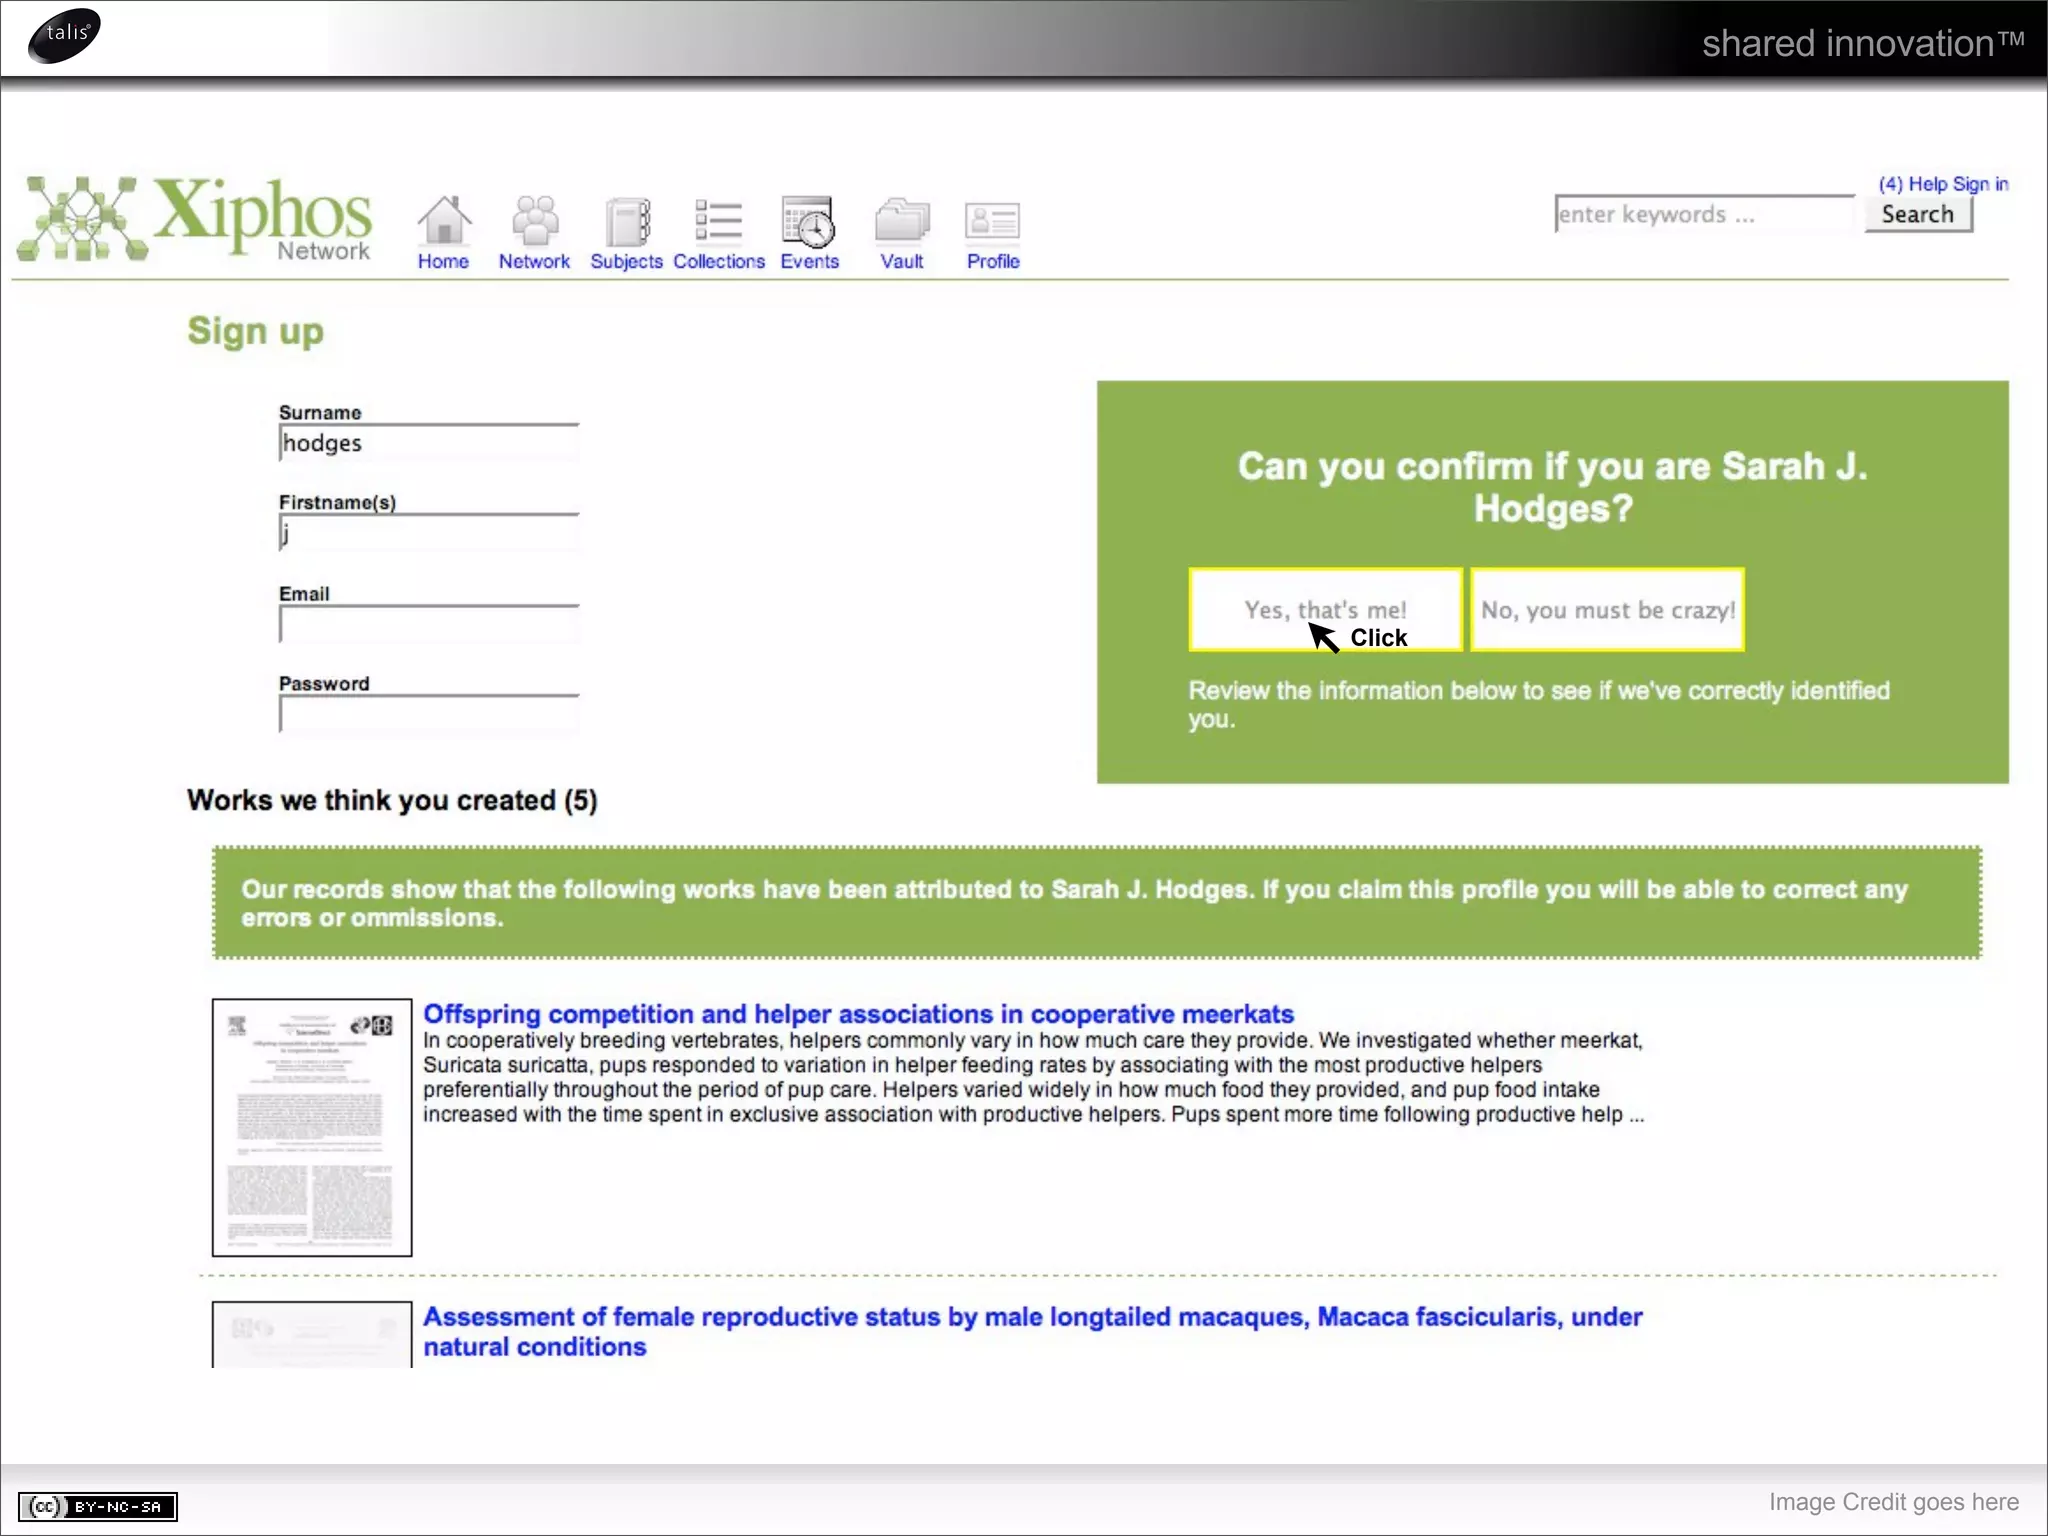Open the (4) notifications link
This screenshot has height=1536, width=2048.
click(1890, 184)
